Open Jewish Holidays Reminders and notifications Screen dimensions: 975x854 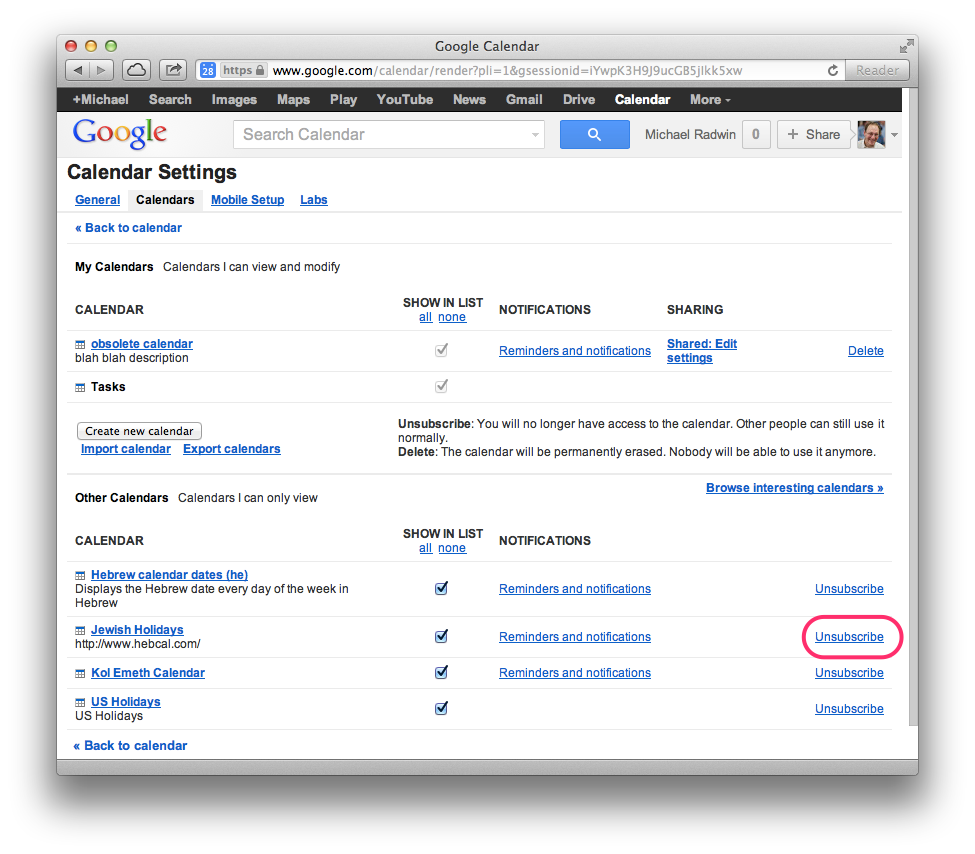[x=575, y=637]
